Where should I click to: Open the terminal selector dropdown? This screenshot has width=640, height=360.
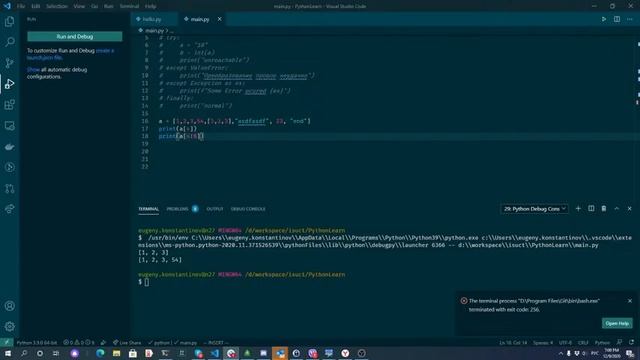(x=534, y=209)
